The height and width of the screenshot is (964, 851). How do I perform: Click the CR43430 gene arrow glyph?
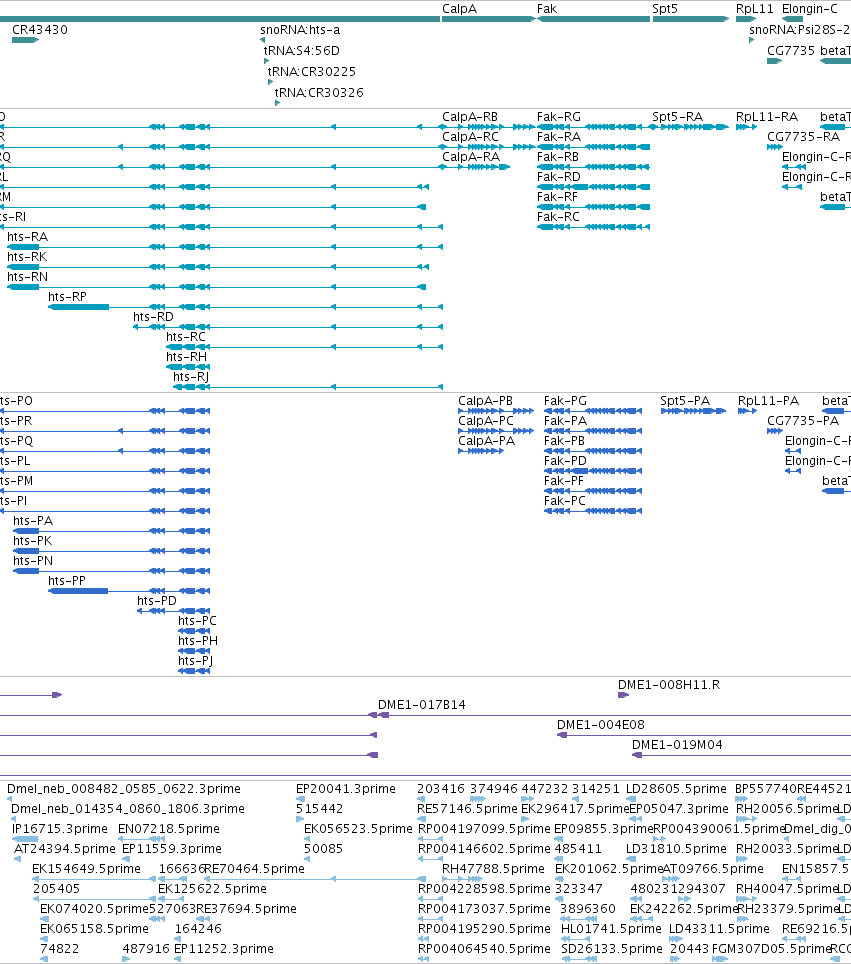pos(25,40)
